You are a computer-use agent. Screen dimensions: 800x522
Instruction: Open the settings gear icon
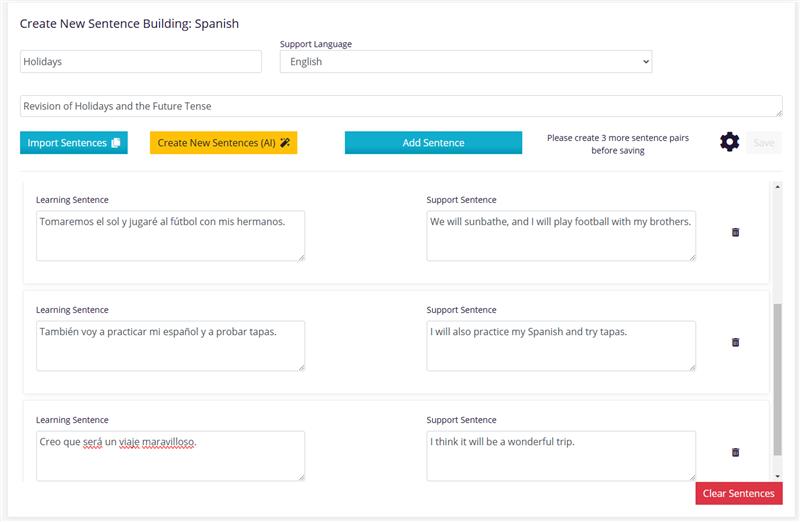tap(729, 142)
